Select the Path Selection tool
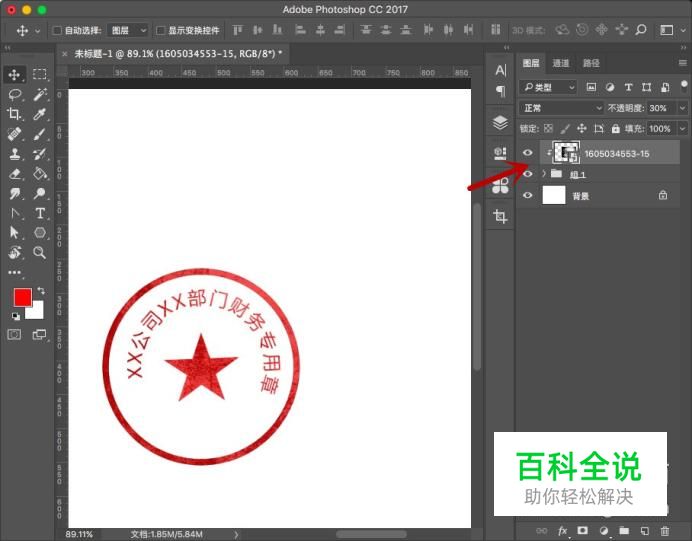 click(x=14, y=233)
